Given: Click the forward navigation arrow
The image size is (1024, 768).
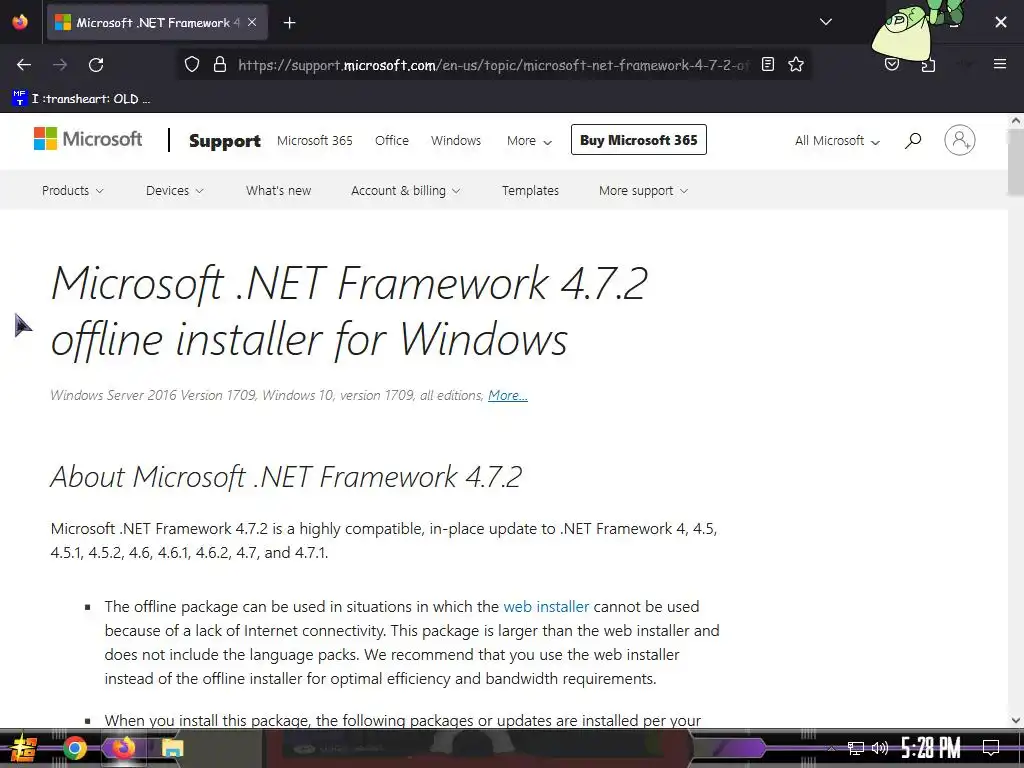Looking at the screenshot, I should [x=60, y=65].
